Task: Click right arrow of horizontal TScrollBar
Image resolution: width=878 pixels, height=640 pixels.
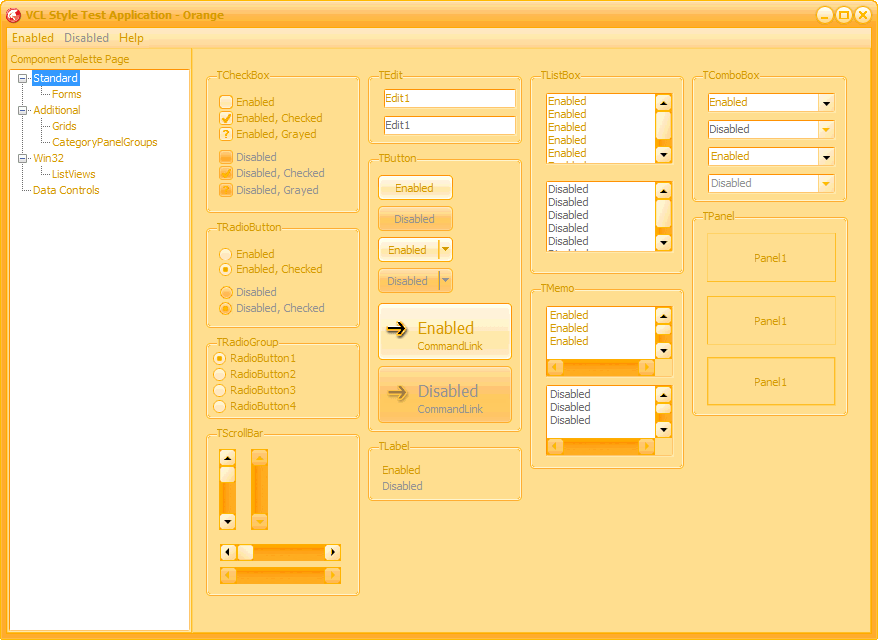Action: [333, 552]
